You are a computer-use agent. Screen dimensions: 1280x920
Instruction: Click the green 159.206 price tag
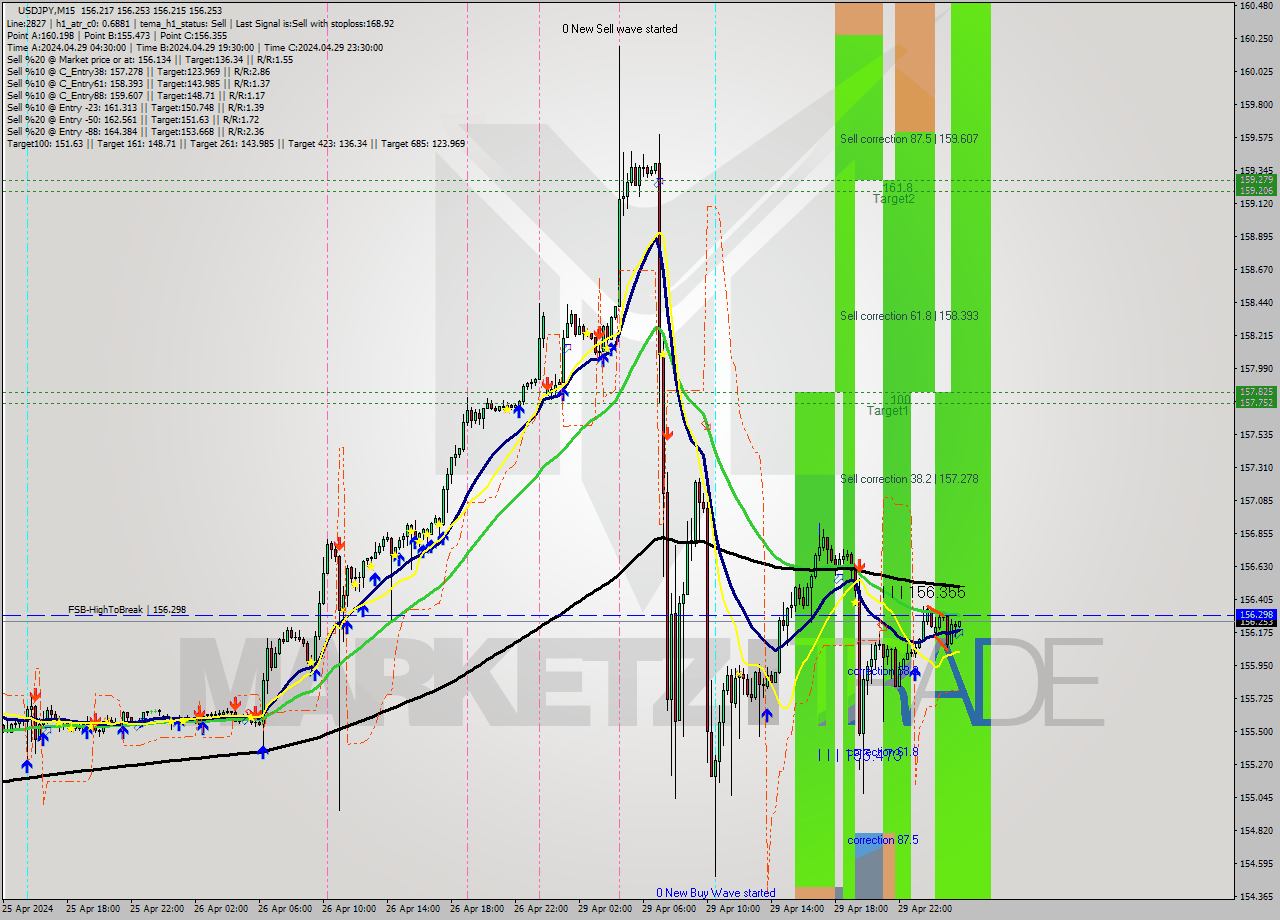point(1256,190)
